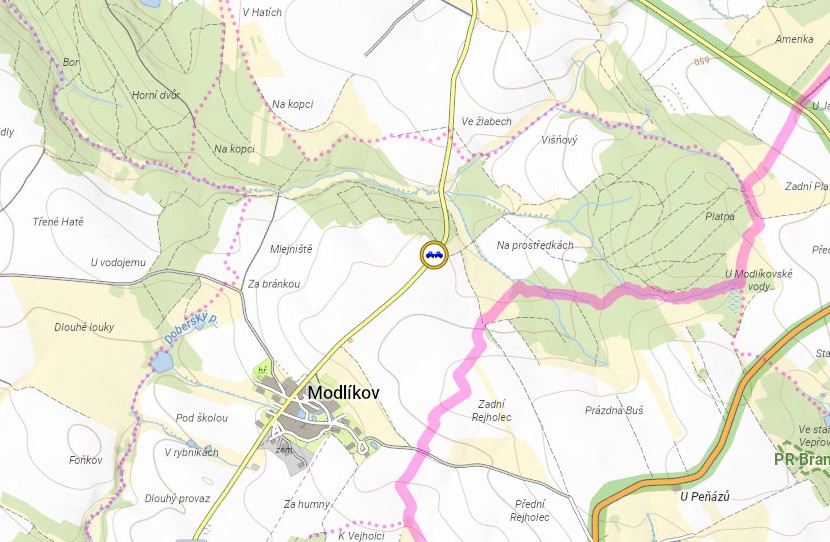This screenshot has width=830, height=542.
Task: Select the blue pond near Dlouhé louky
Action: (x=162, y=362)
